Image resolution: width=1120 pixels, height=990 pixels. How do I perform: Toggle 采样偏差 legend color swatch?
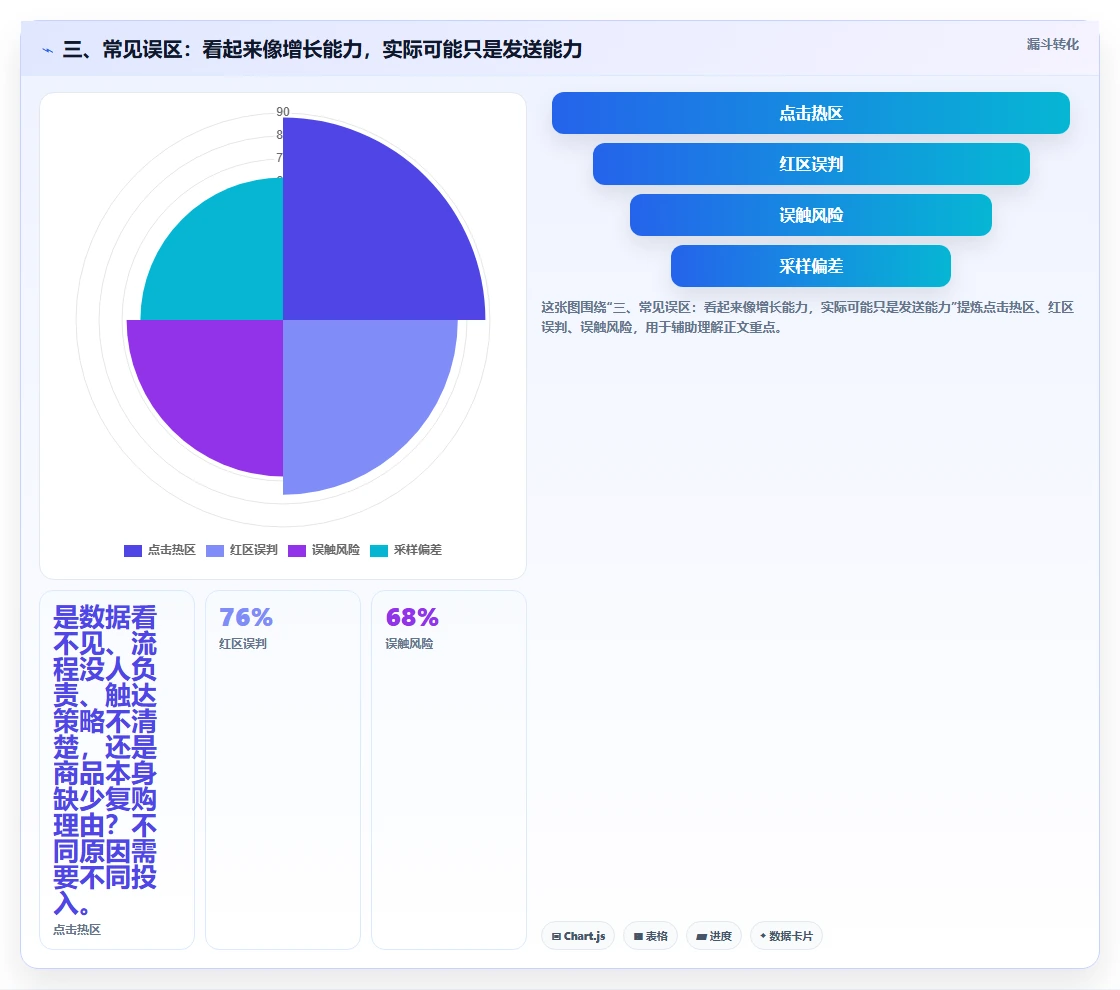click(379, 551)
